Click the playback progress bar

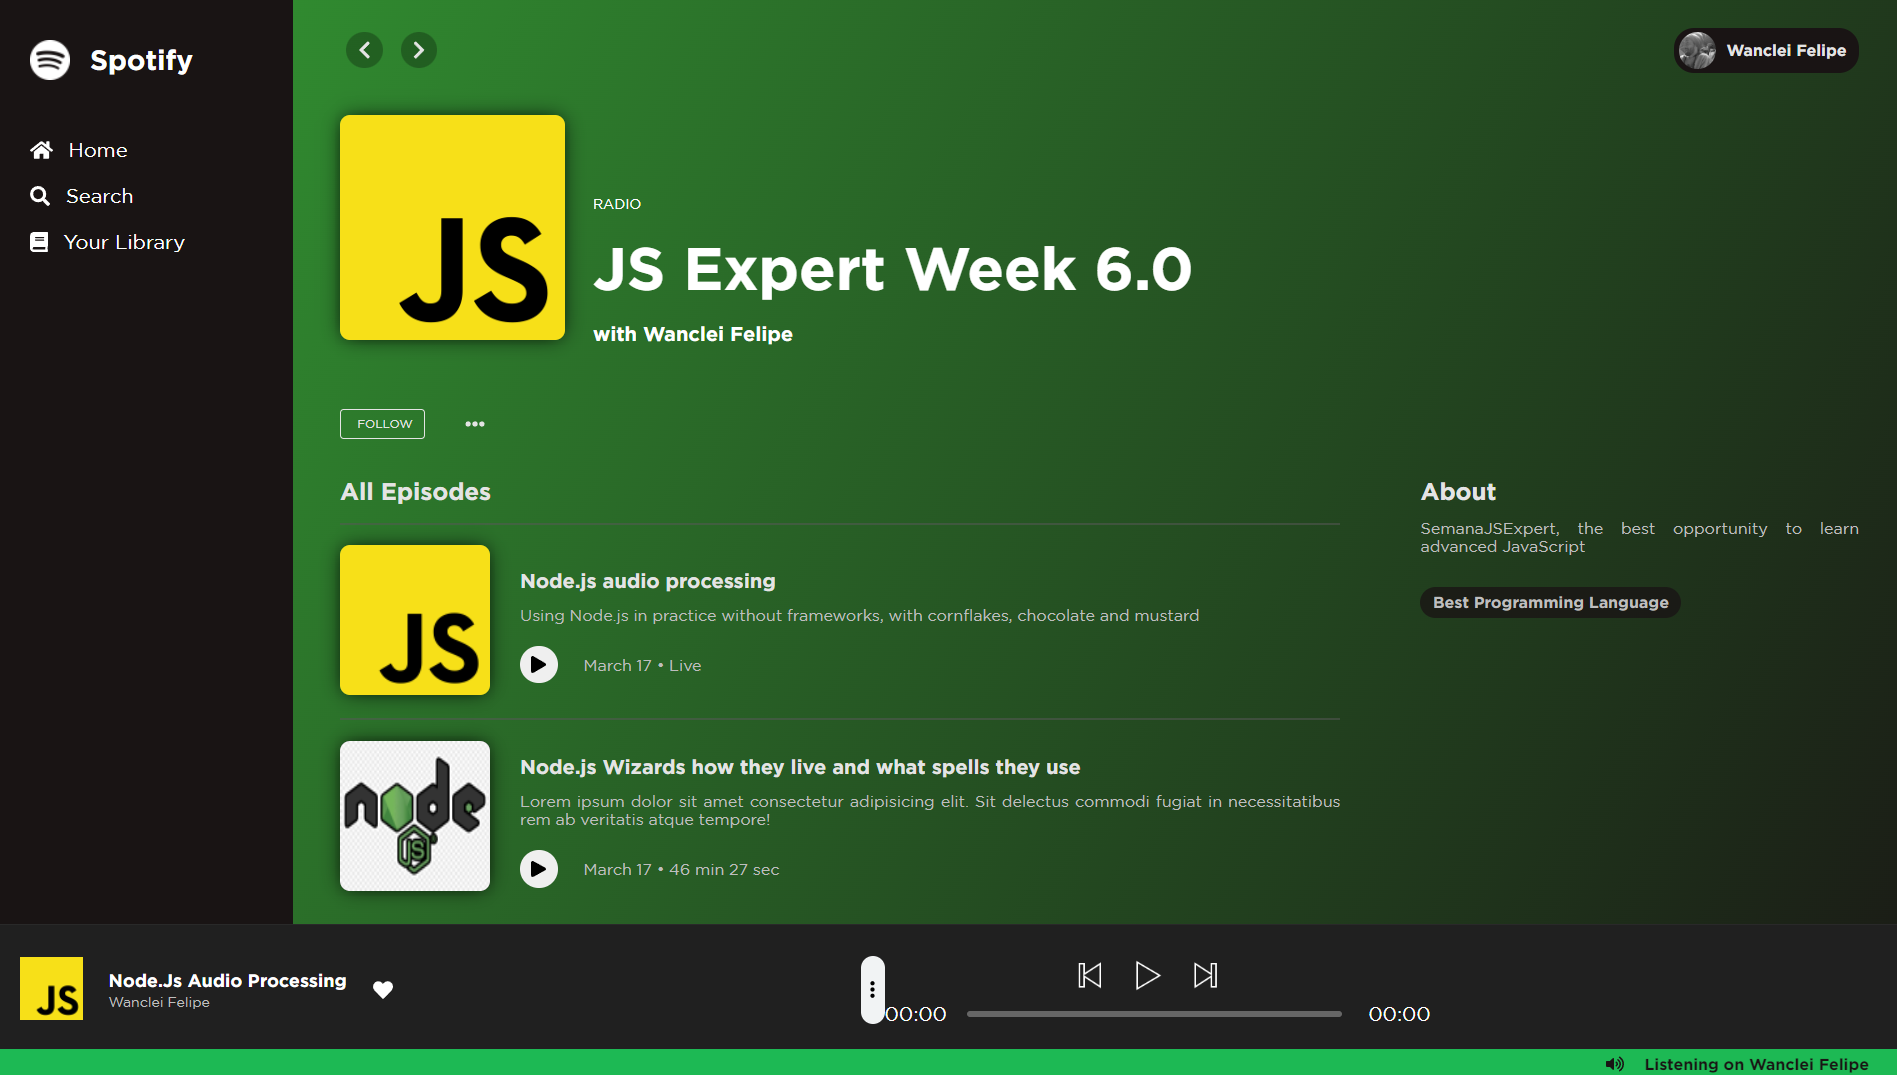point(1153,1014)
